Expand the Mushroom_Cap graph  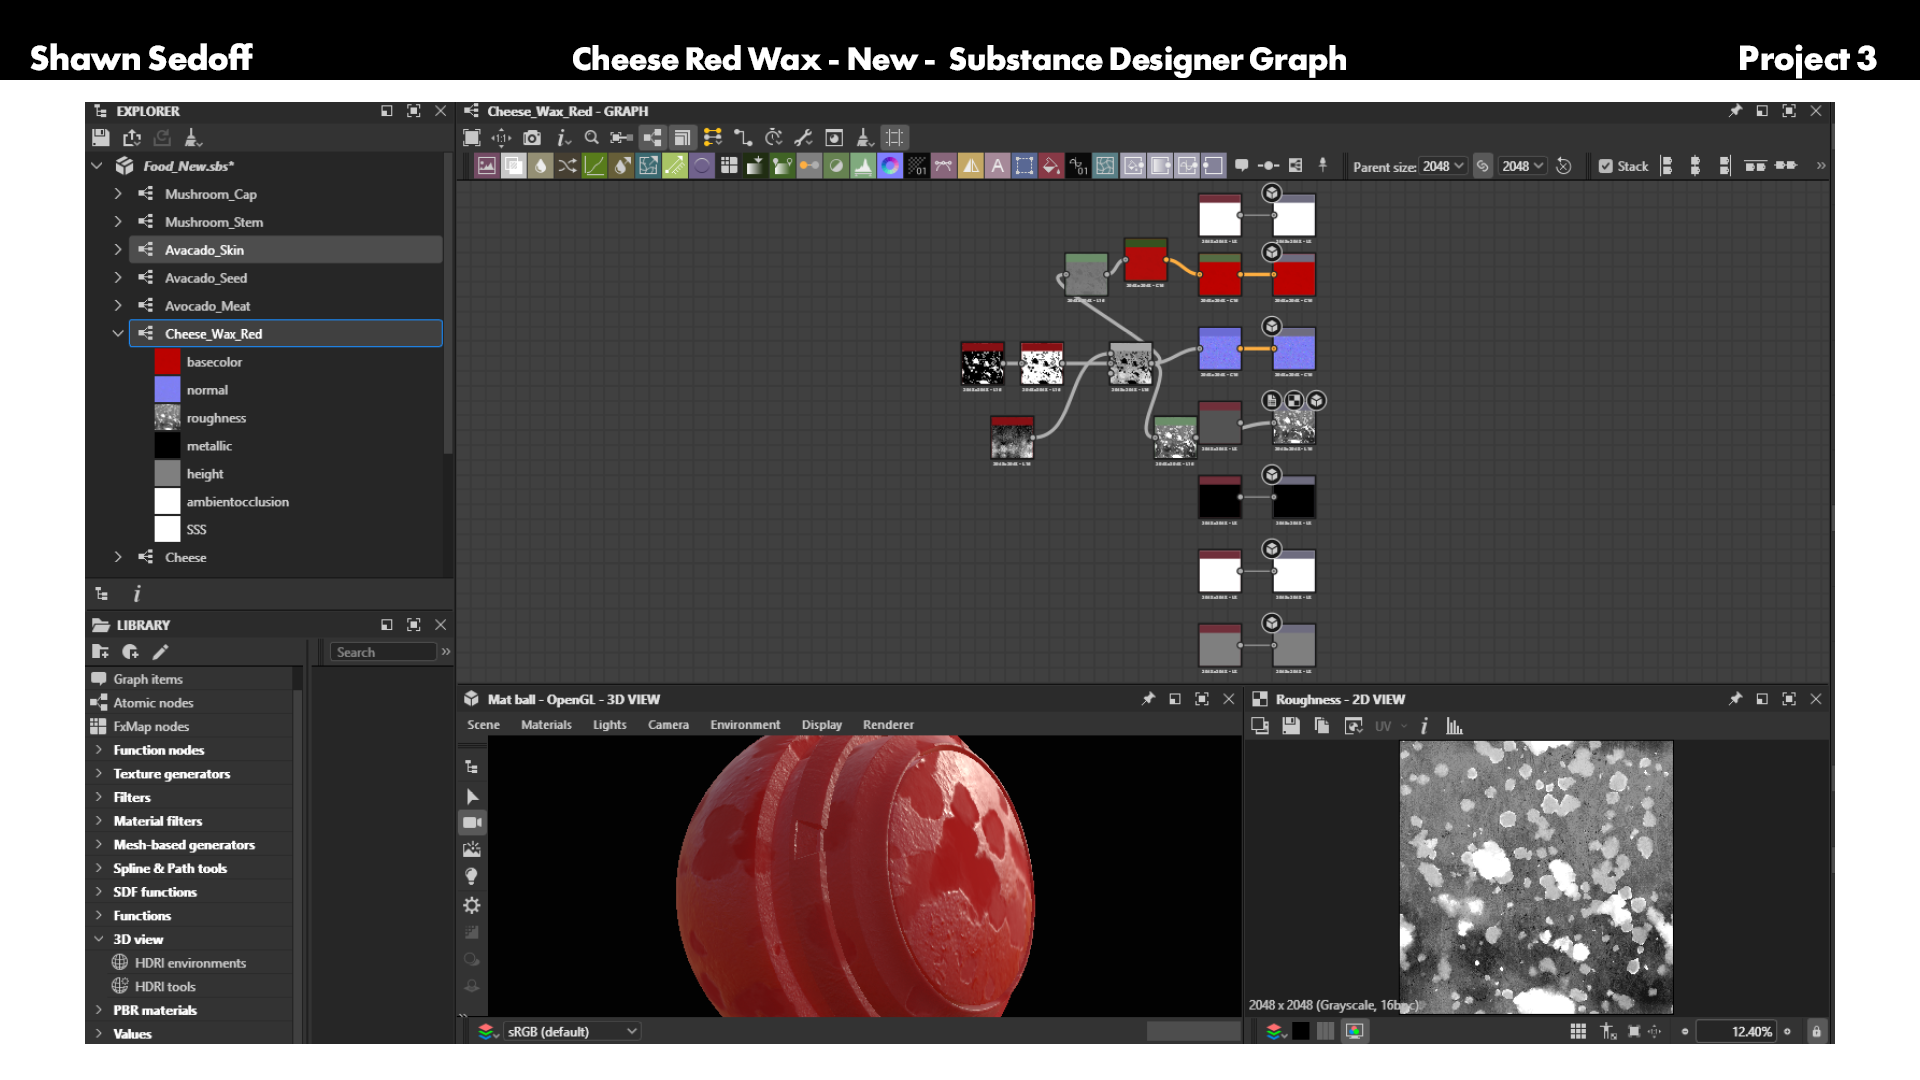pyautogui.click(x=118, y=193)
